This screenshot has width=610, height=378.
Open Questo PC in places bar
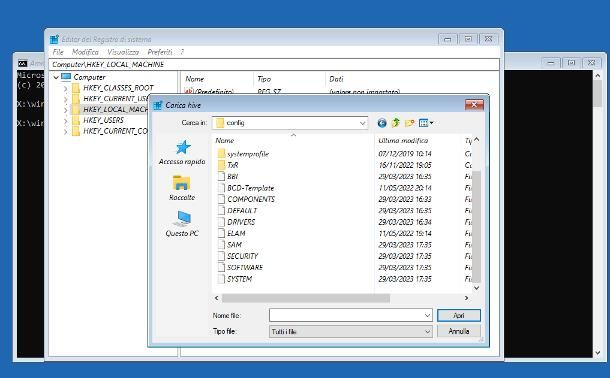coord(182,224)
